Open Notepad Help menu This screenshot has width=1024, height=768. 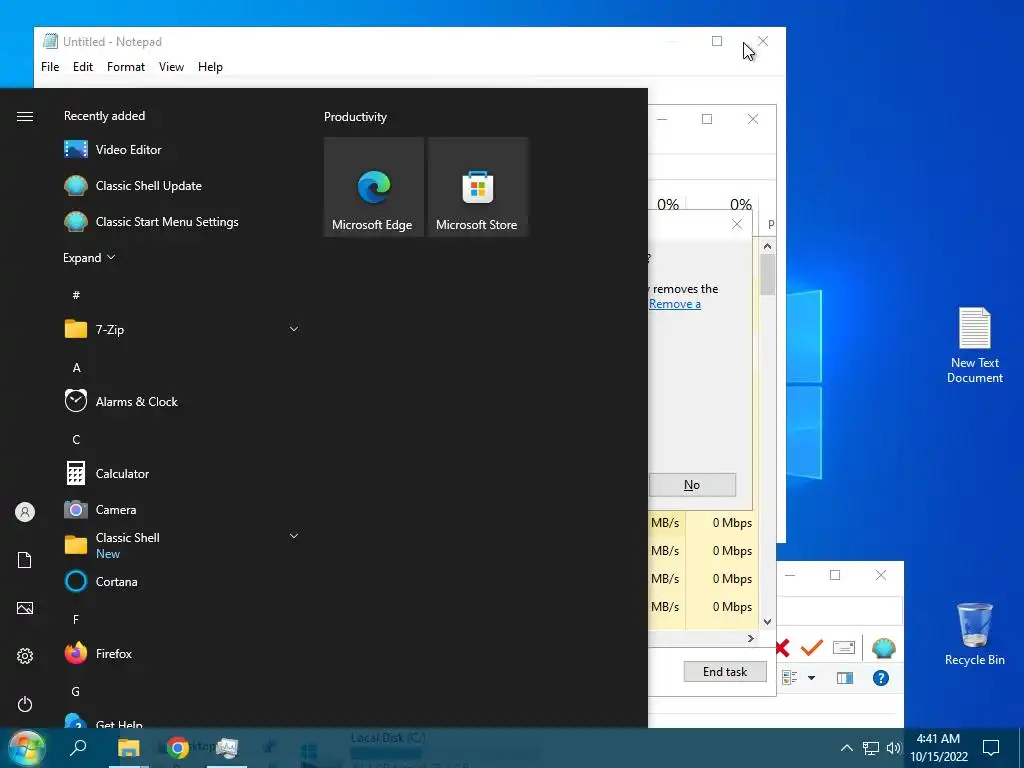point(210,67)
